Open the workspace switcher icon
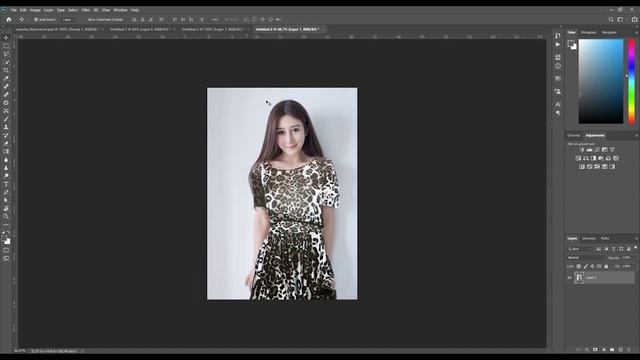The height and width of the screenshot is (360, 640). point(620,19)
